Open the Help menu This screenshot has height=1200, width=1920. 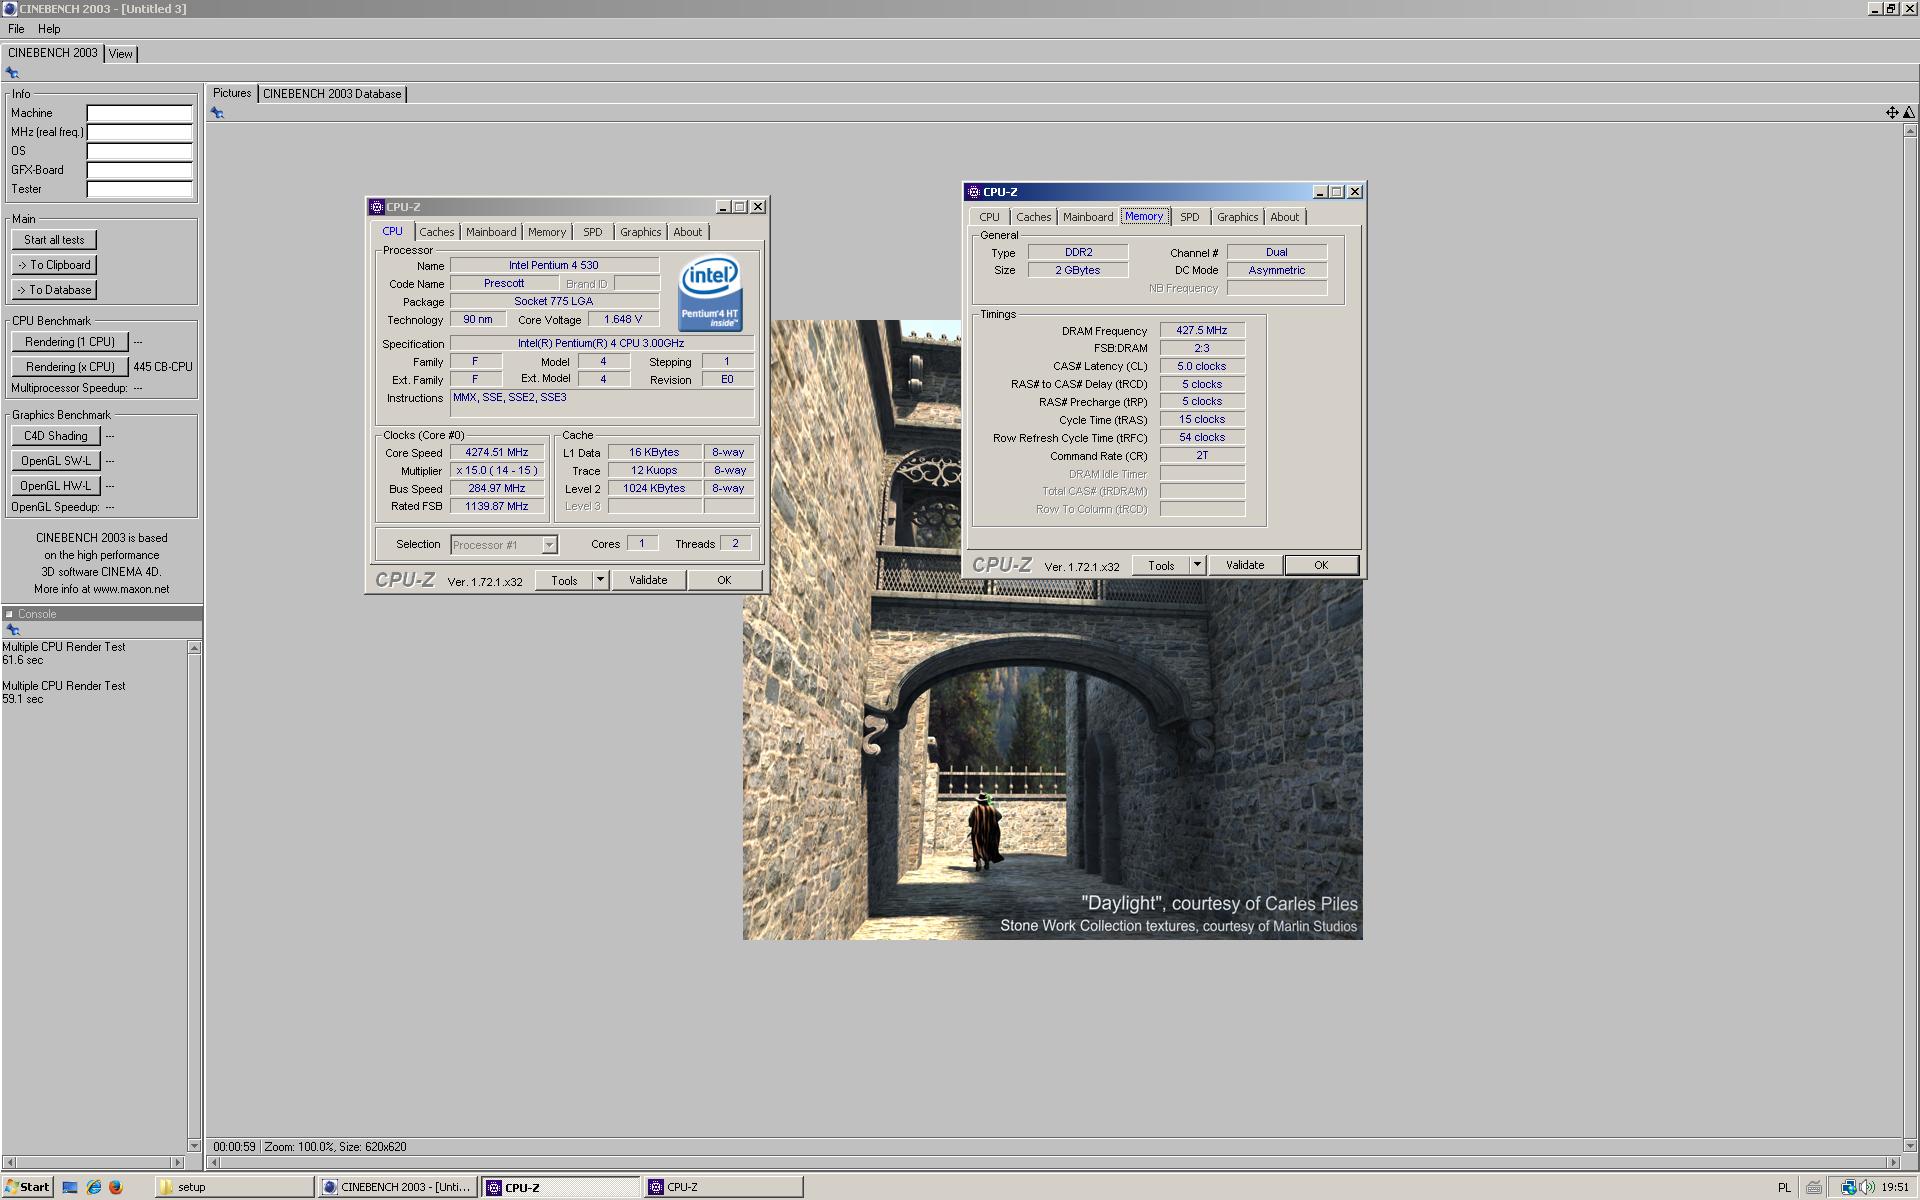[49, 29]
